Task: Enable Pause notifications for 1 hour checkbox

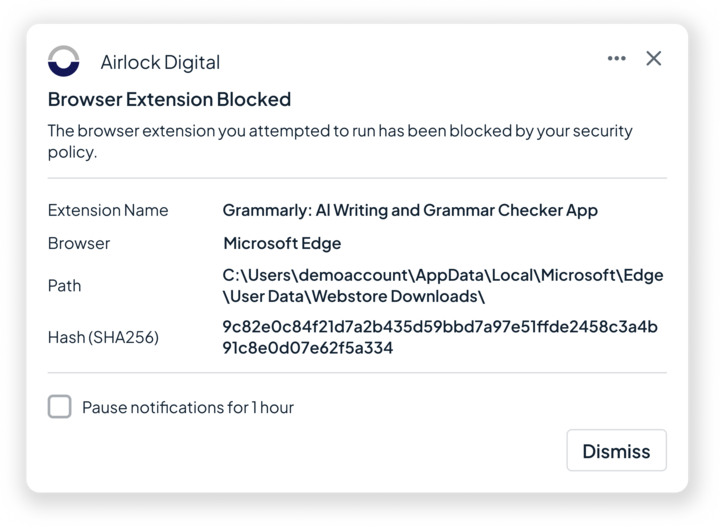Action: coord(60,407)
